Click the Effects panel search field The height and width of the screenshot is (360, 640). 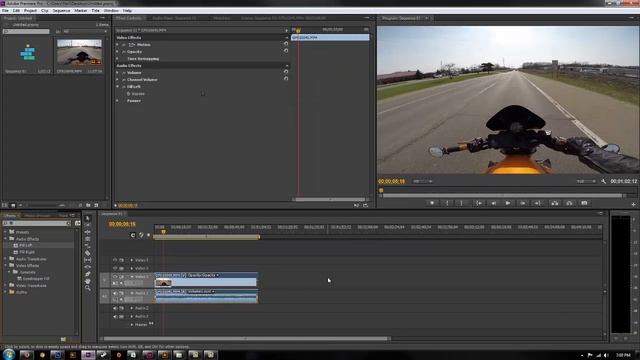[x=37, y=223]
